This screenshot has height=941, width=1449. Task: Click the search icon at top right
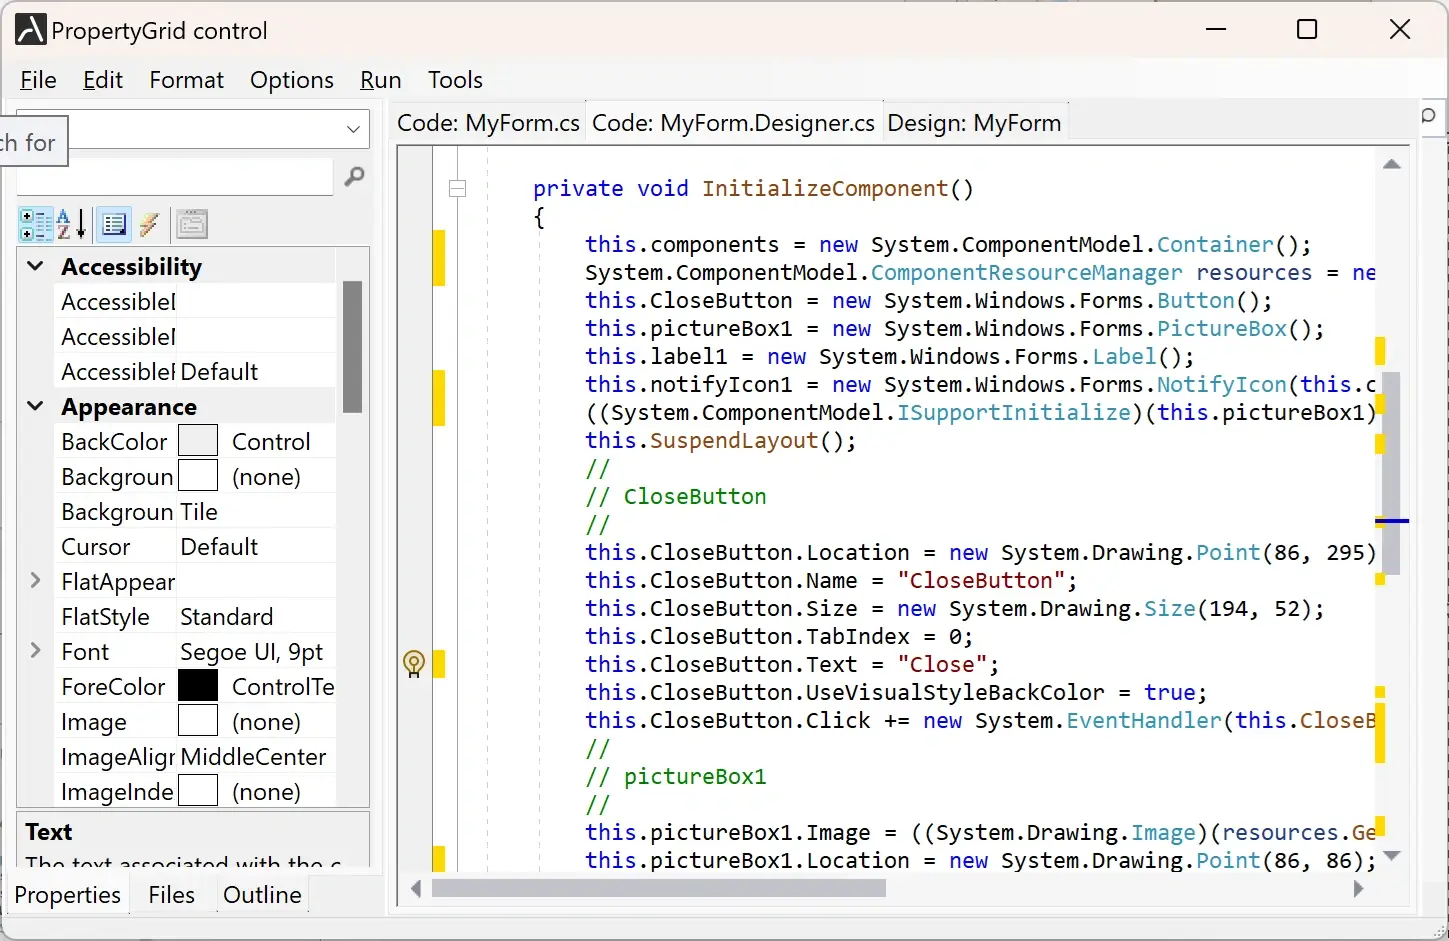pos(1429,117)
